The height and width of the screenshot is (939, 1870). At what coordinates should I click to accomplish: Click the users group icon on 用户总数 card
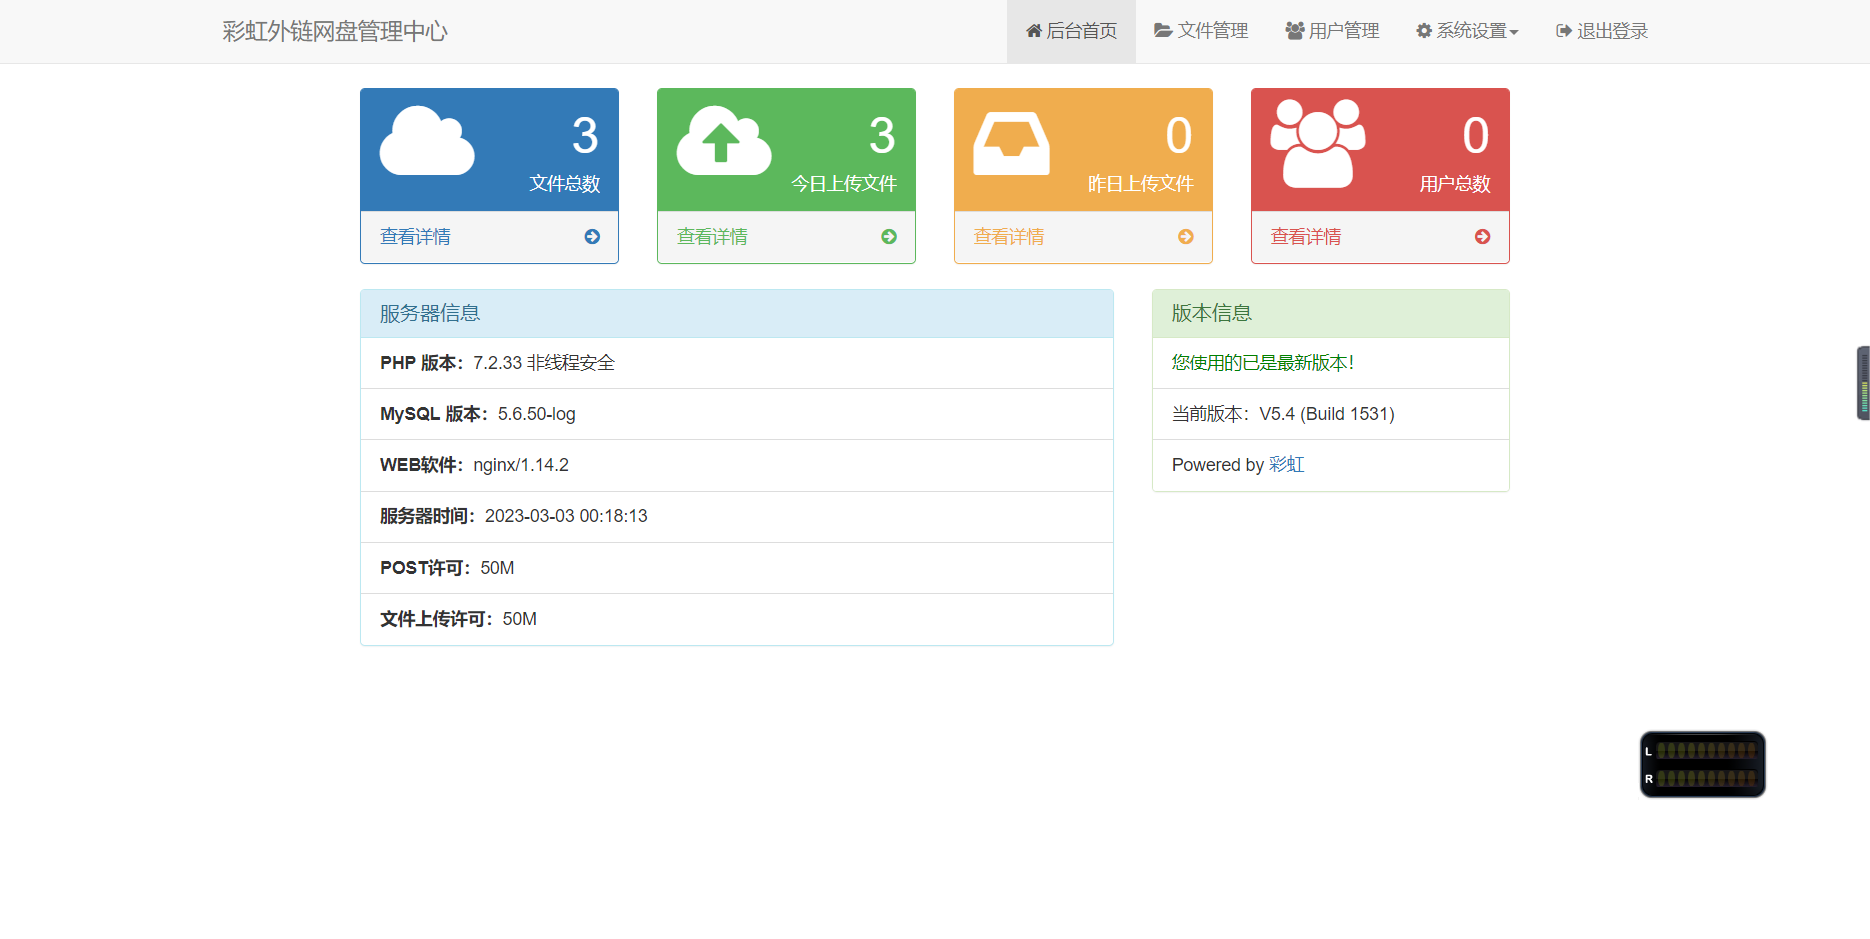(x=1315, y=143)
